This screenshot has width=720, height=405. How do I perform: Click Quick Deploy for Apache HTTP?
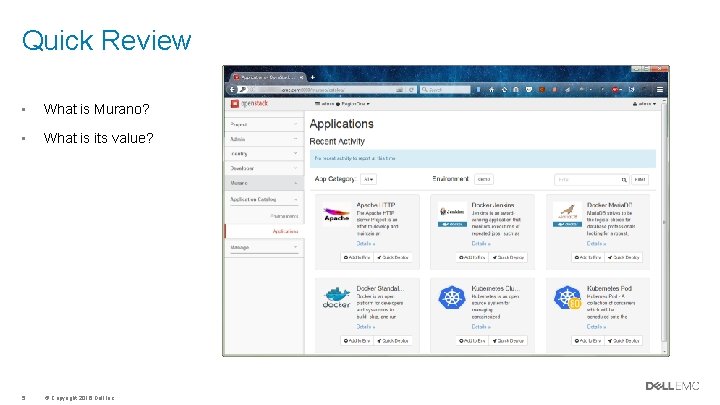point(393,258)
